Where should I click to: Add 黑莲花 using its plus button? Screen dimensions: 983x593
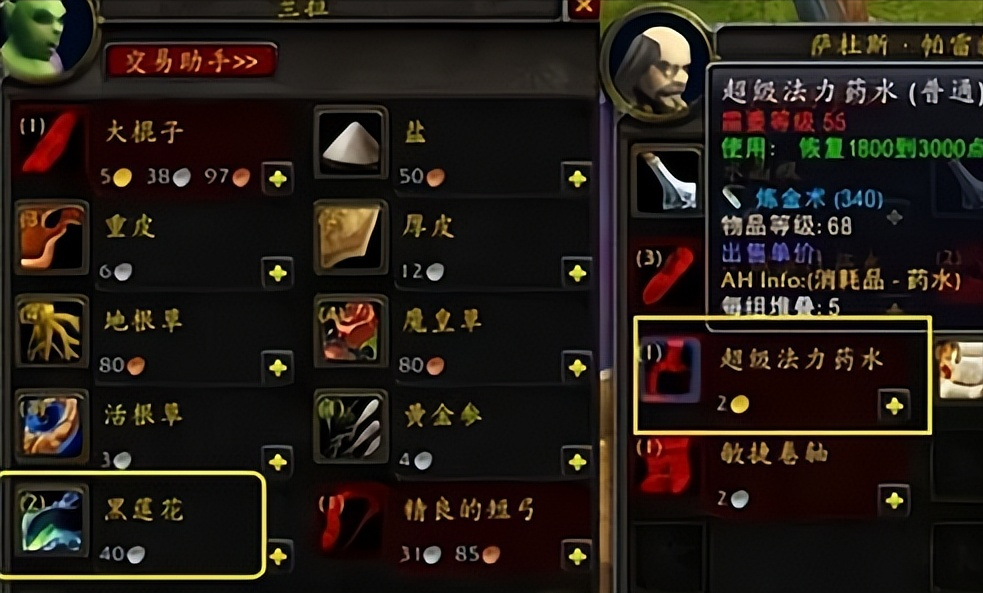278,555
